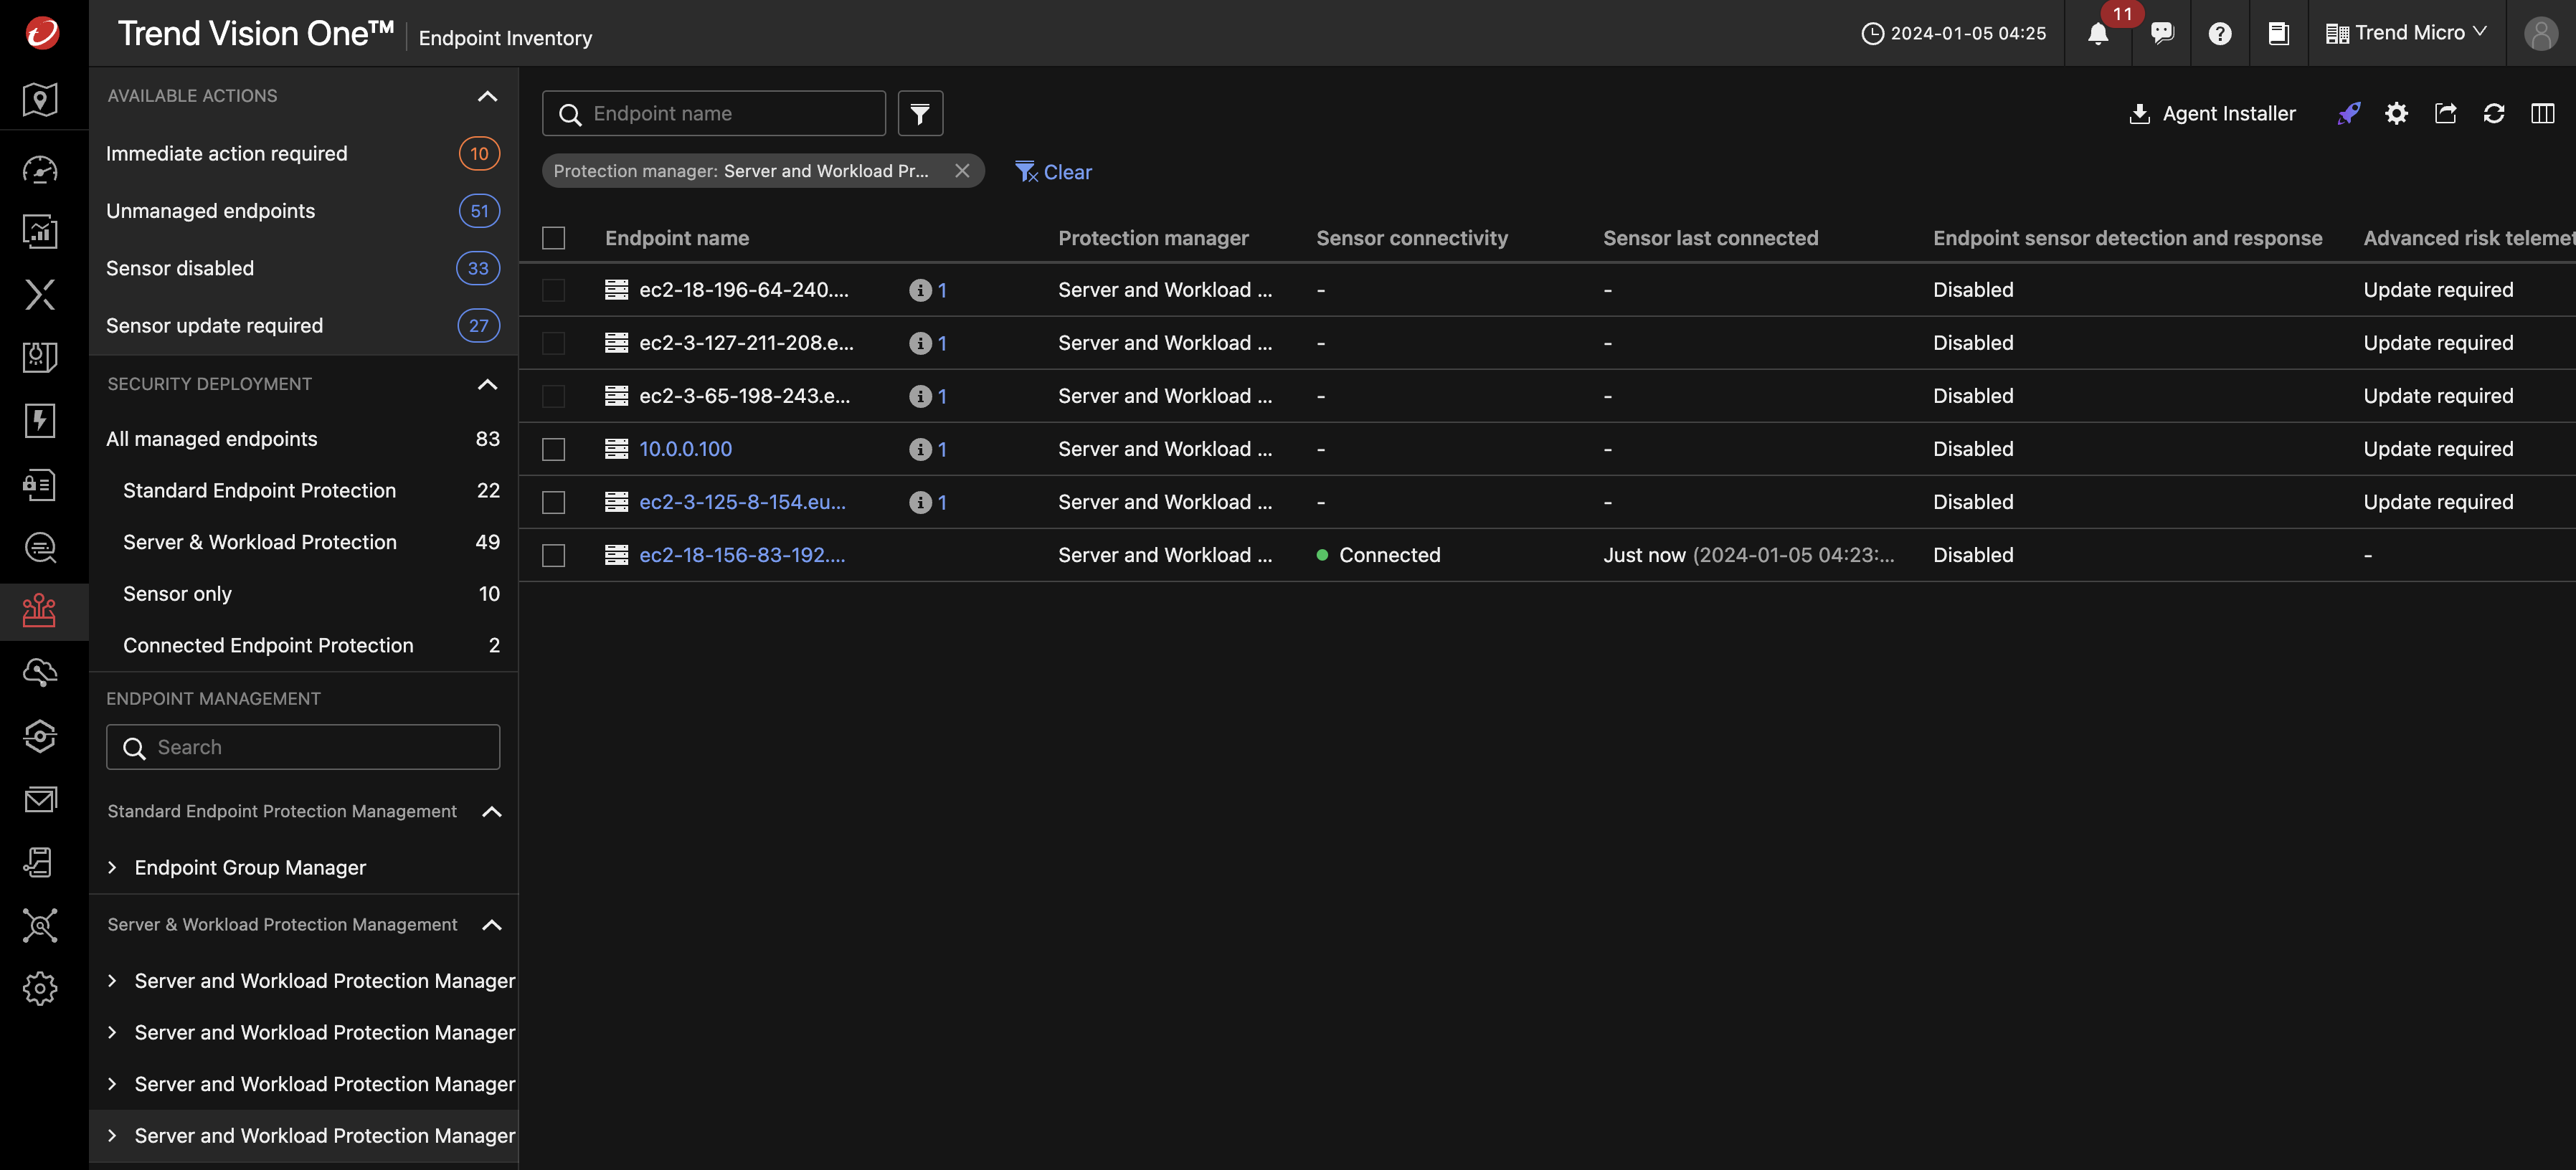Sort by Endpoint name column header

click(676, 238)
